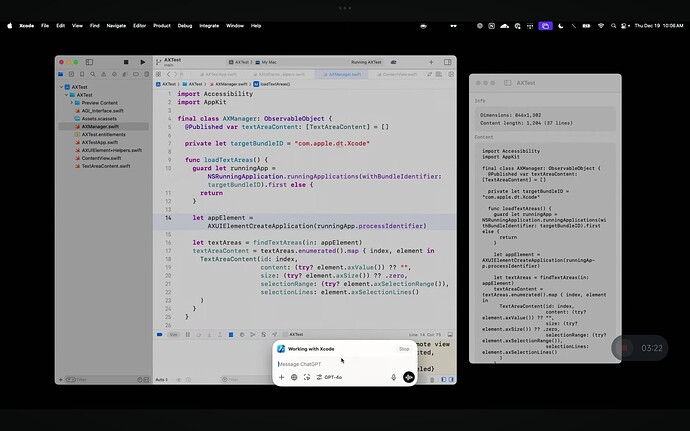
Task: Open the Source Control navigator
Action: click(71, 74)
